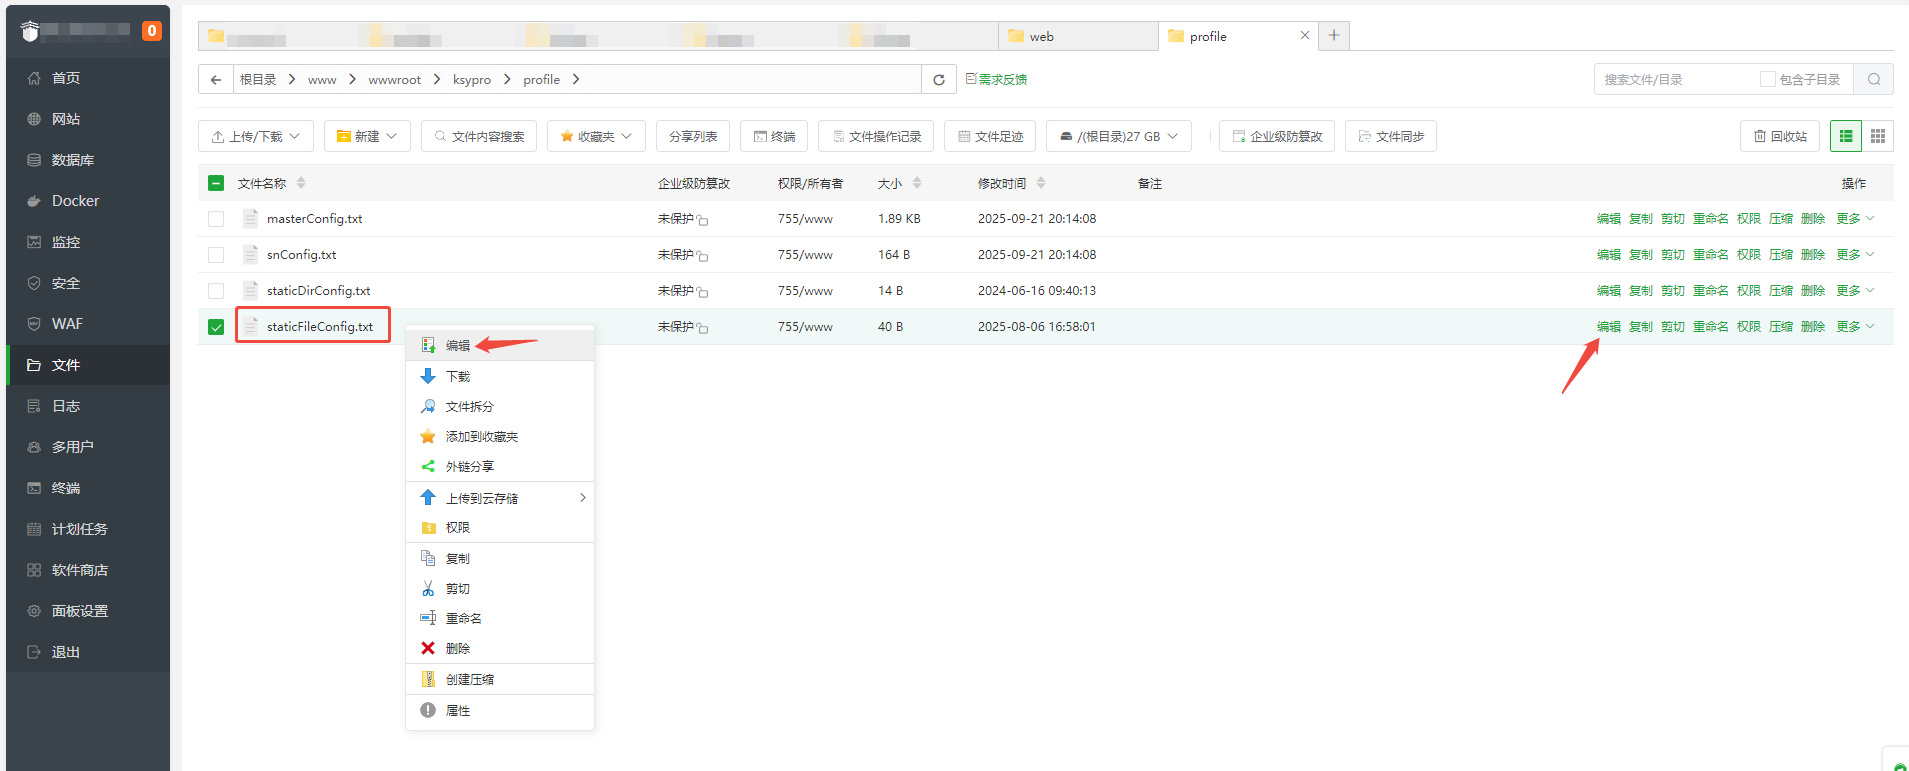
Task: Open 终端 in the sidebar
Action: point(88,488)
